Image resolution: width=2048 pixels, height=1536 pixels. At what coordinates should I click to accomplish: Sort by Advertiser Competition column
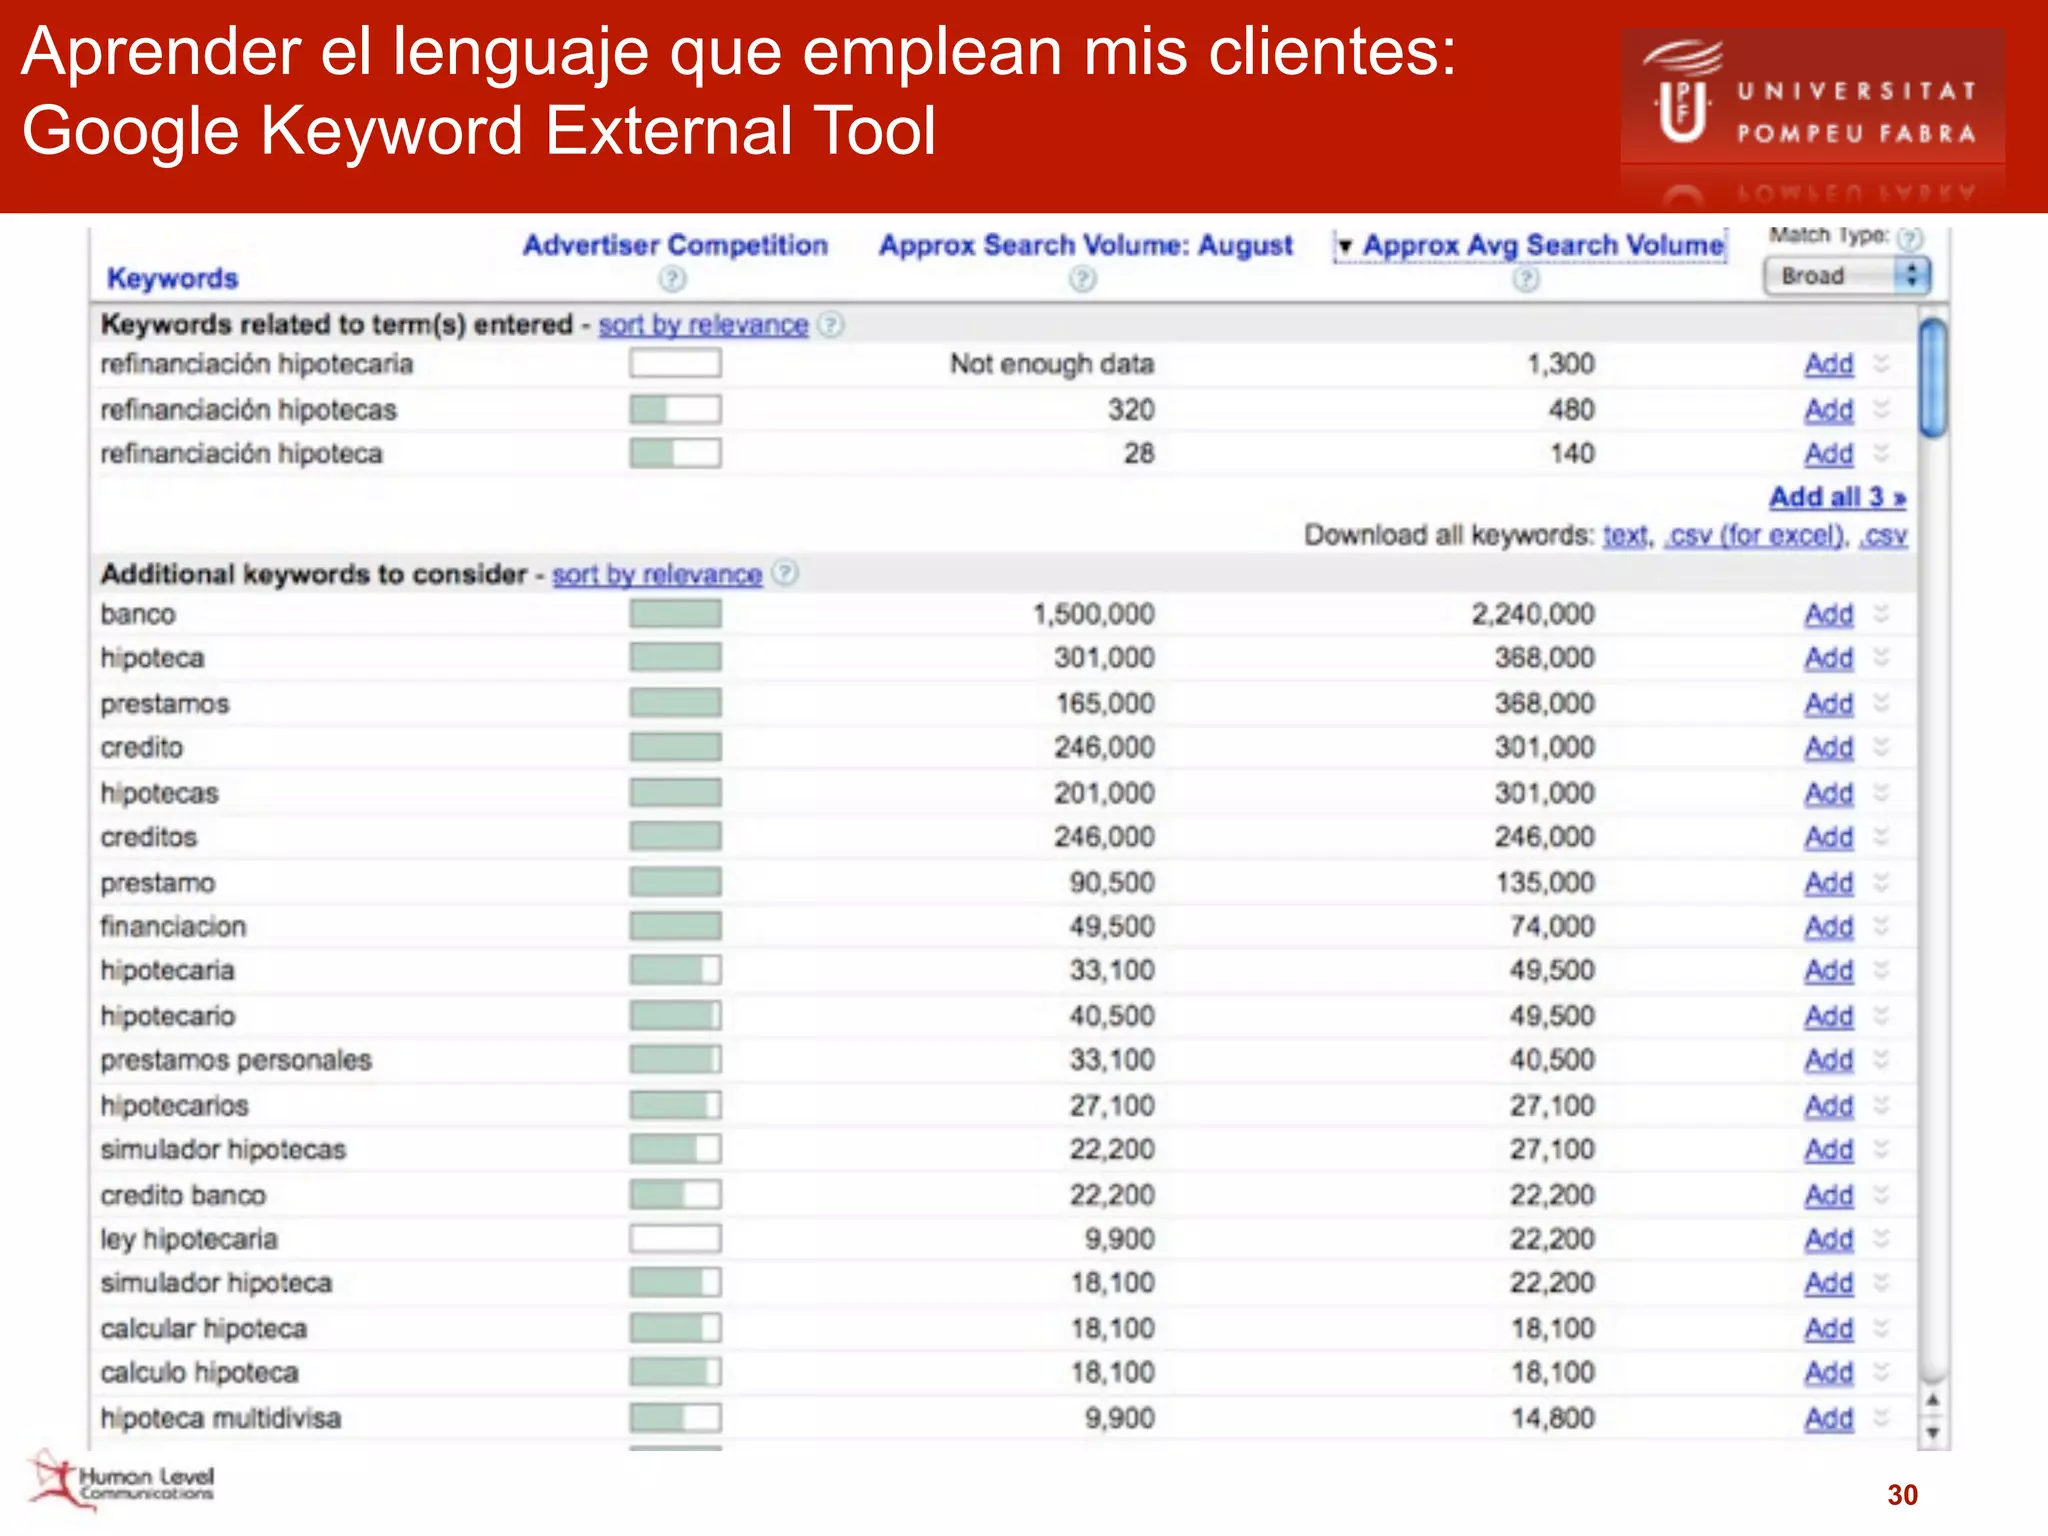coord(675,245)
